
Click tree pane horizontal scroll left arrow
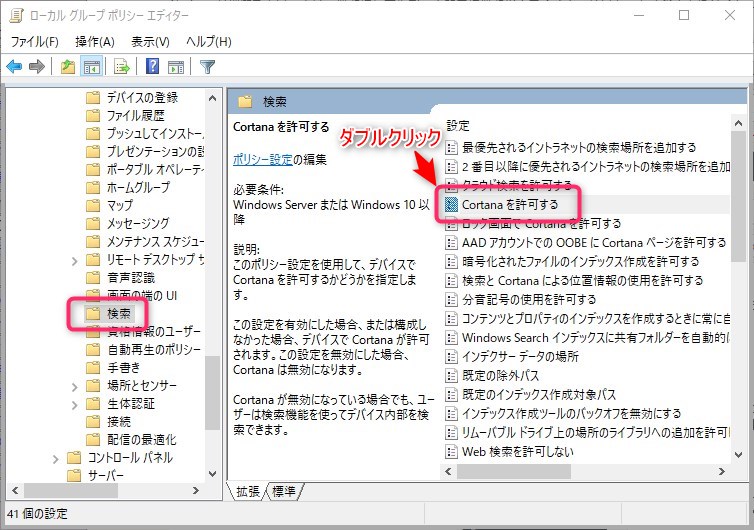coord(15,491)
